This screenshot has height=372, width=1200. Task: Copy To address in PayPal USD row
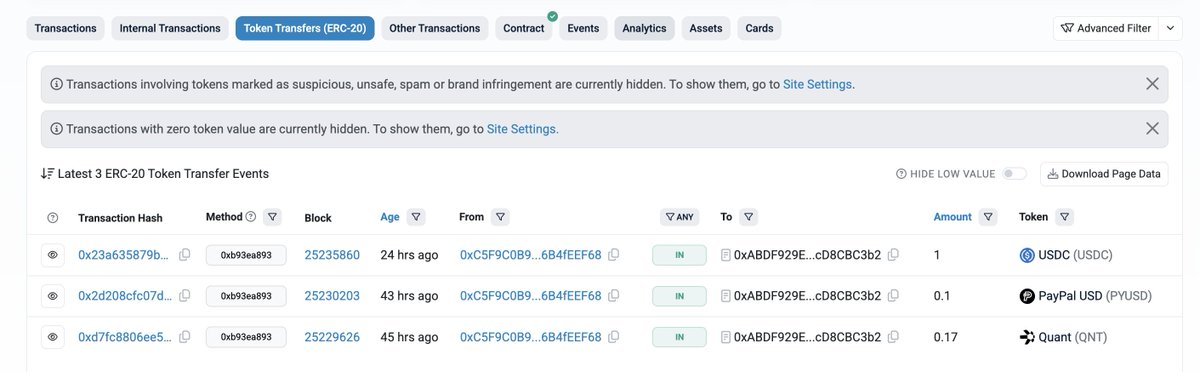tap(893, 296)
